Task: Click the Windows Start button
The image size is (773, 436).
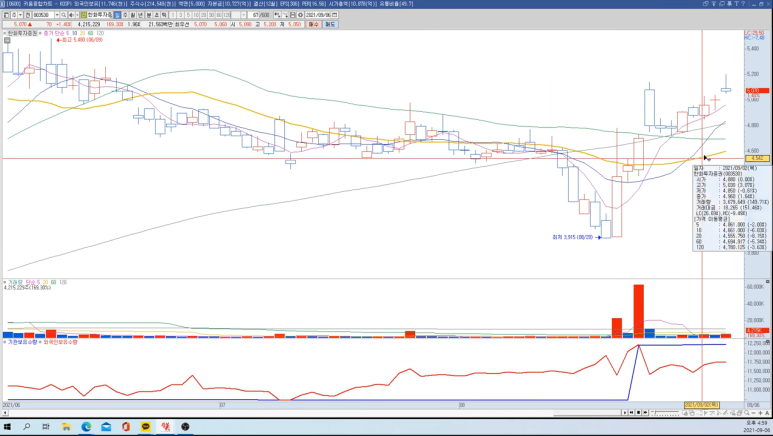Action: [x=7, y=427]
